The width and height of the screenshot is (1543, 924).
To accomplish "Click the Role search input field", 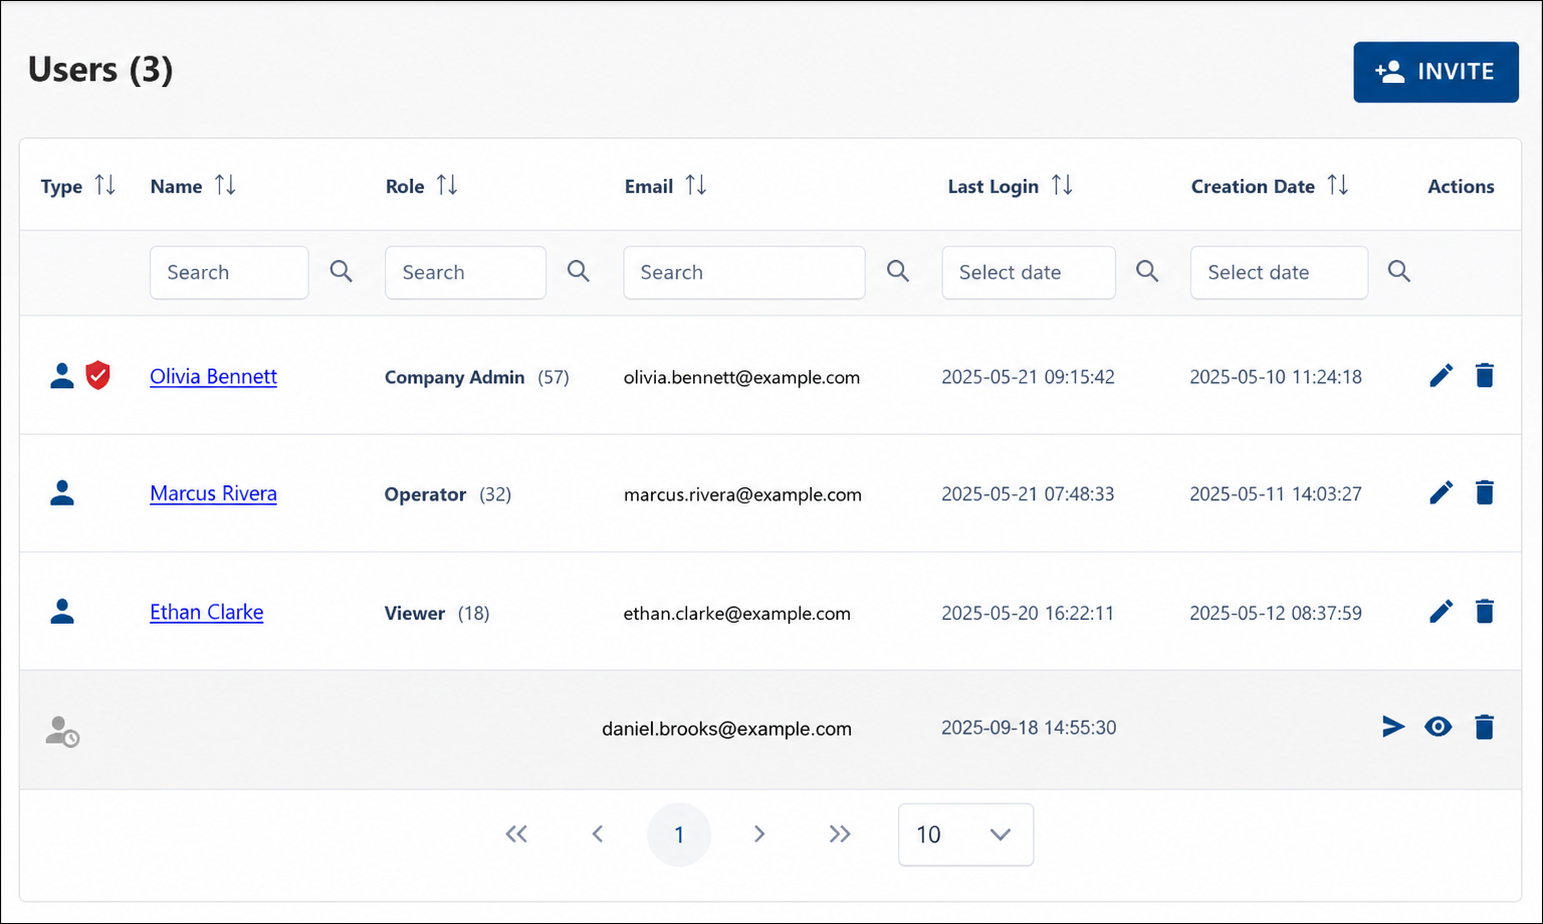I will coord(465,272).
